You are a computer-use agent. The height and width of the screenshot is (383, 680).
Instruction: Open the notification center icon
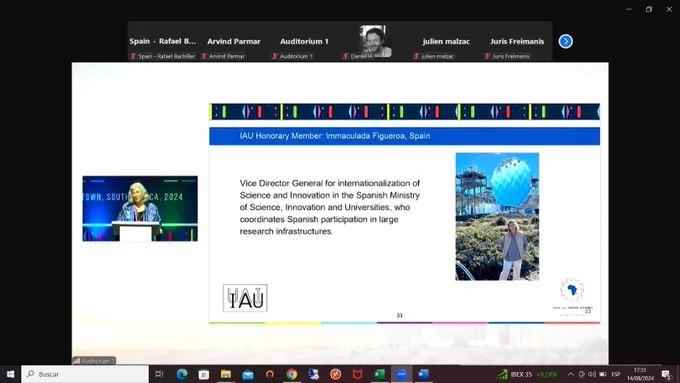click(x=667, y=374)
